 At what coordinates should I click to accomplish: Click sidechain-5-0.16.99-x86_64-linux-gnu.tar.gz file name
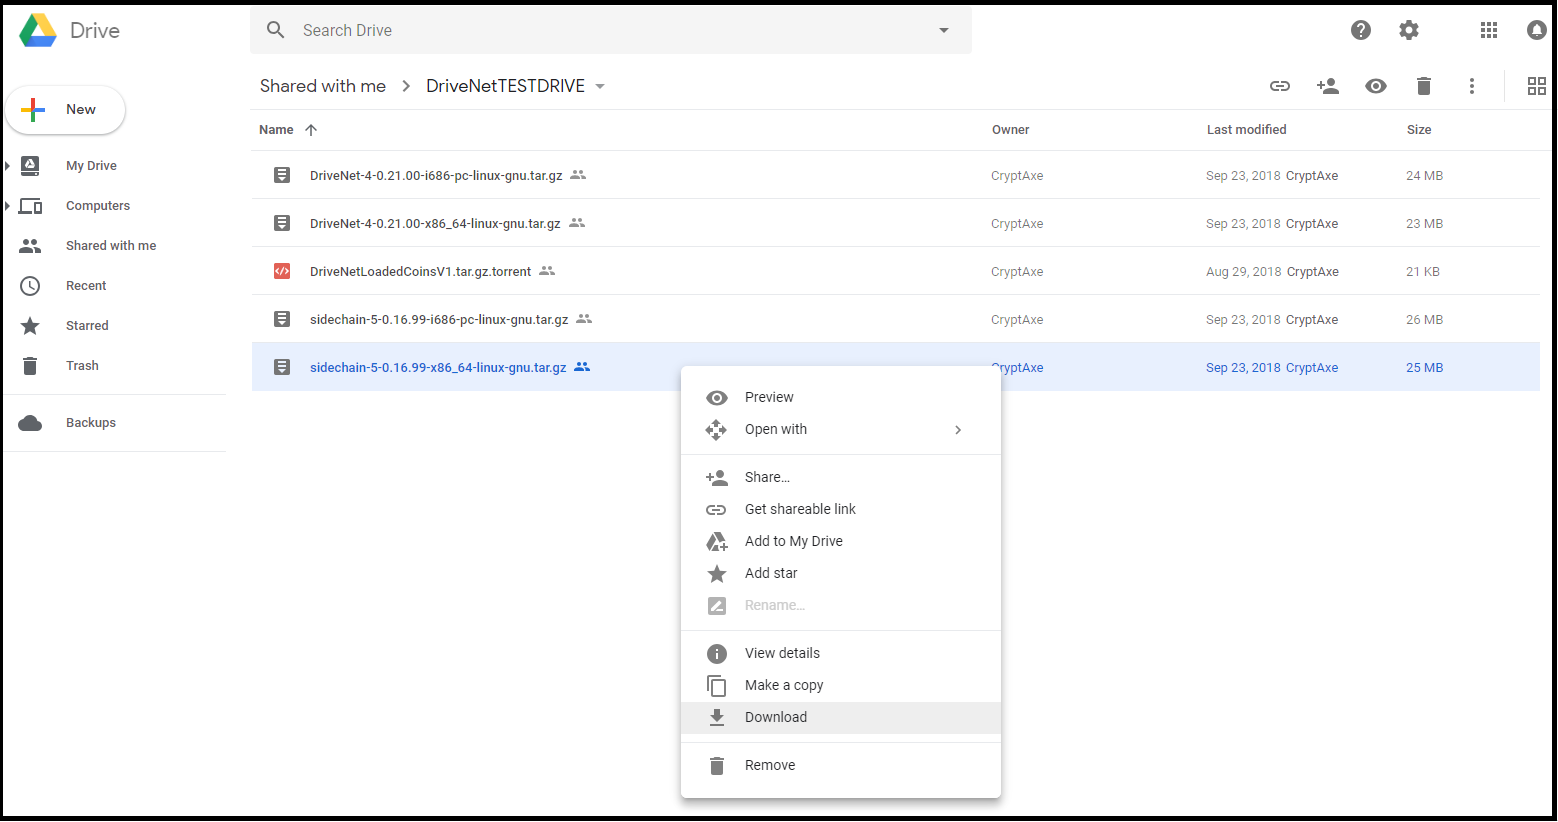pos(438,368)
